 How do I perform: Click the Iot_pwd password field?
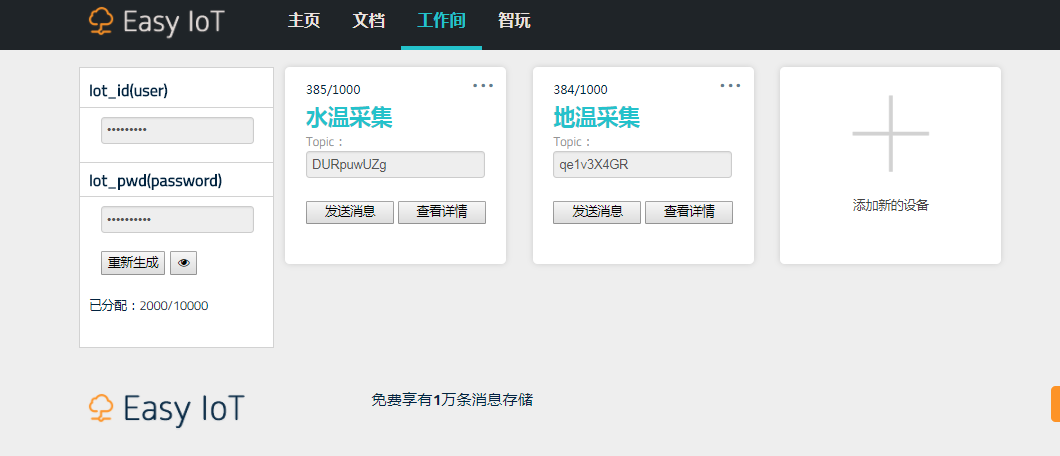(177, 220)
